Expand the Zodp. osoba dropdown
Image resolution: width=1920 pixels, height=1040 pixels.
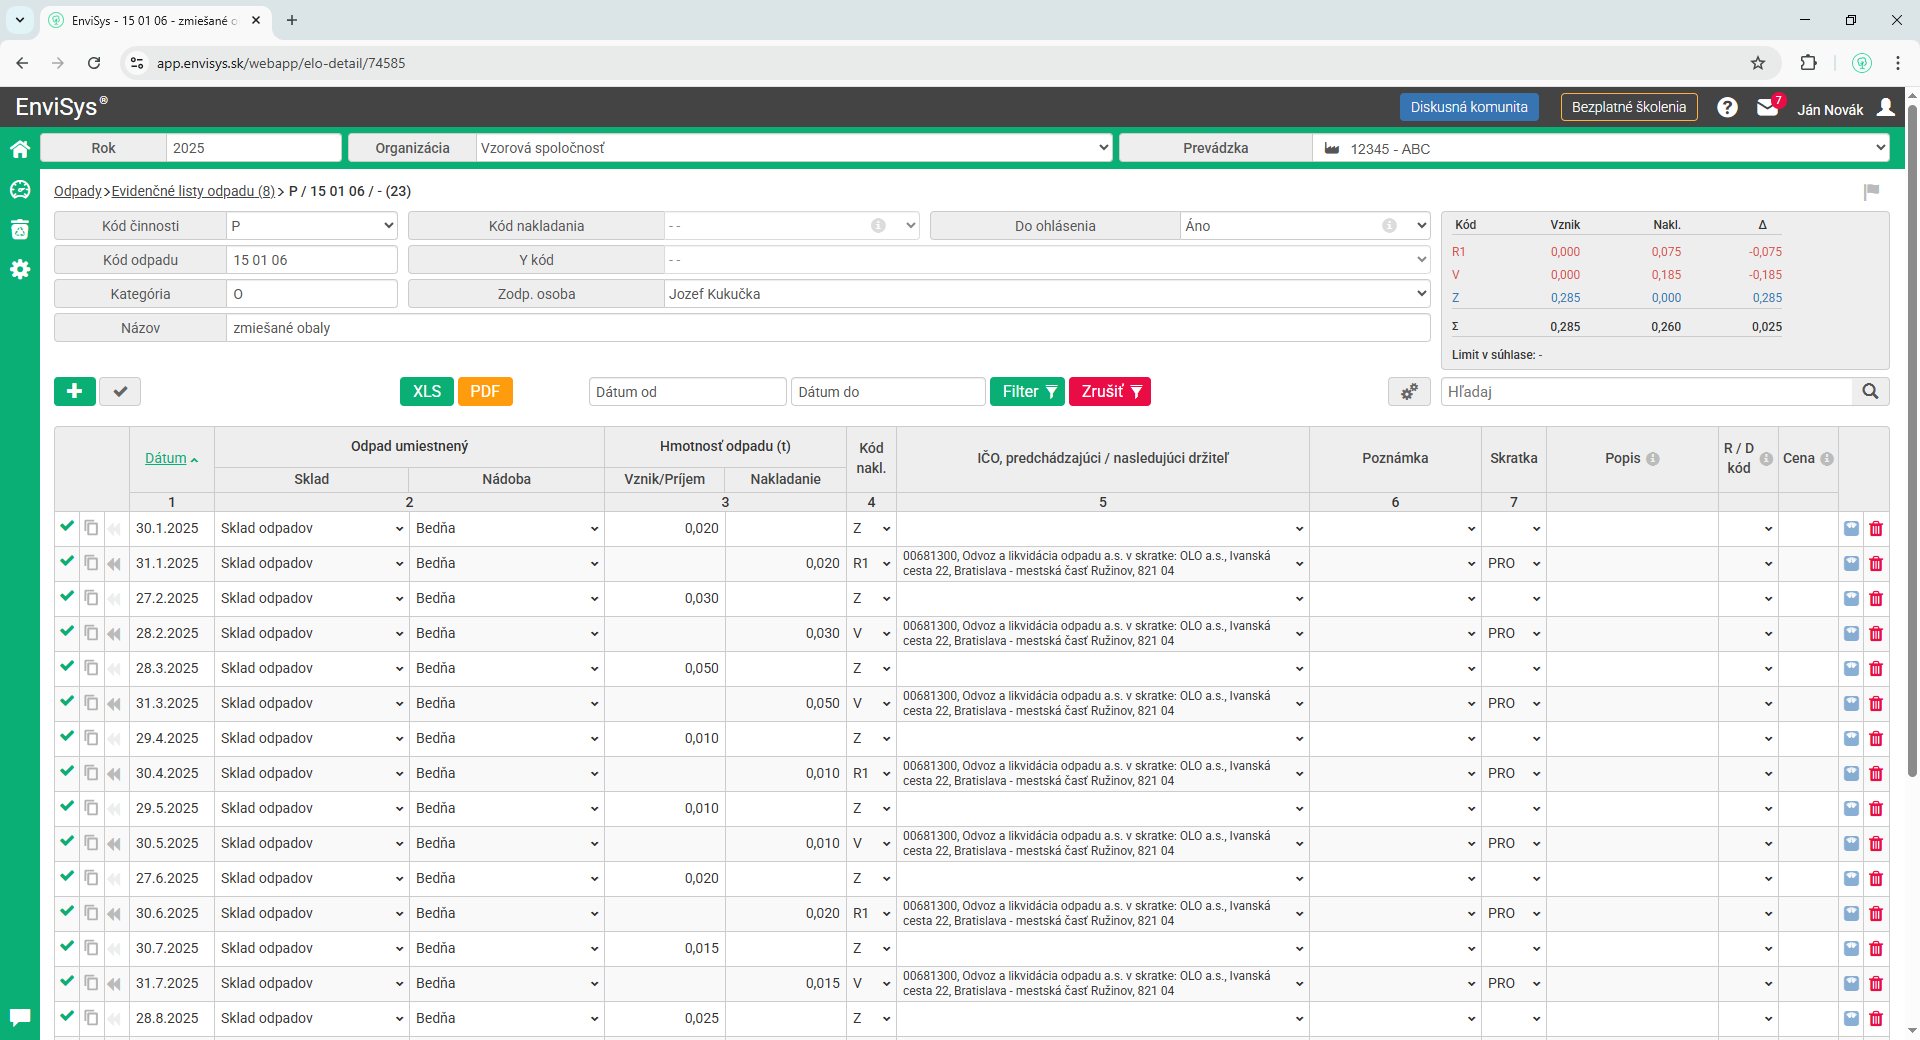pyautogui.click(x=1047, y=294)
